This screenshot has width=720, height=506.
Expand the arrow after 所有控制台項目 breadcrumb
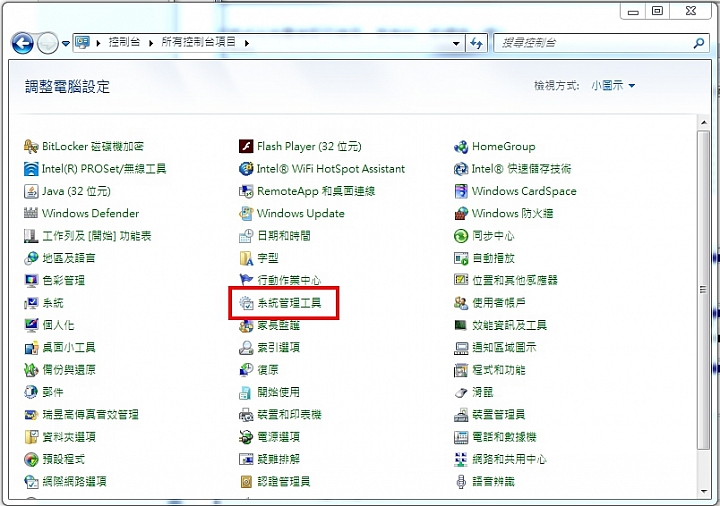coord(247,43)
